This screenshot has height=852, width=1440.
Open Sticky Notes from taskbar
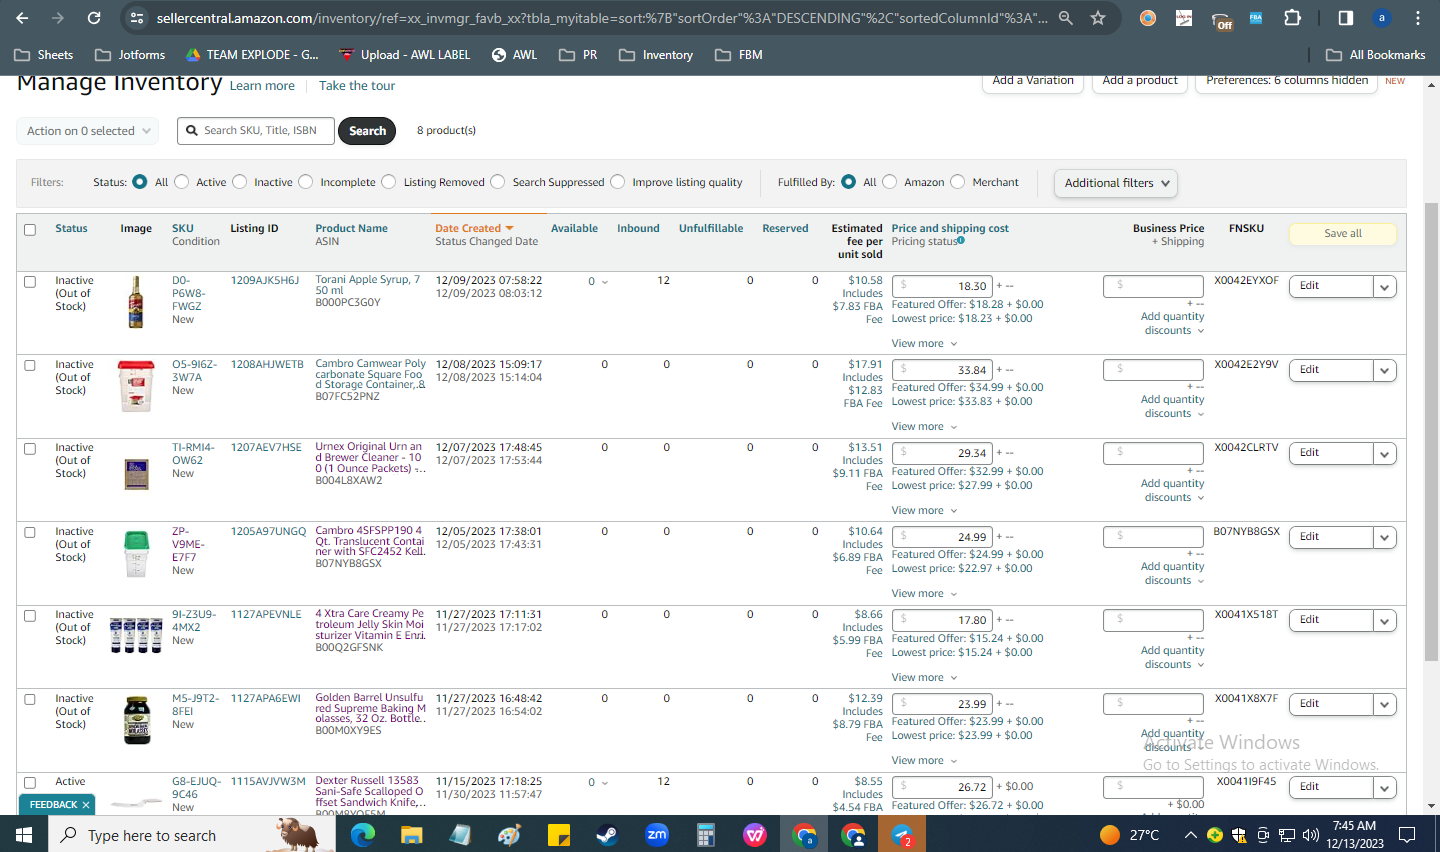[x=558, y=834]
